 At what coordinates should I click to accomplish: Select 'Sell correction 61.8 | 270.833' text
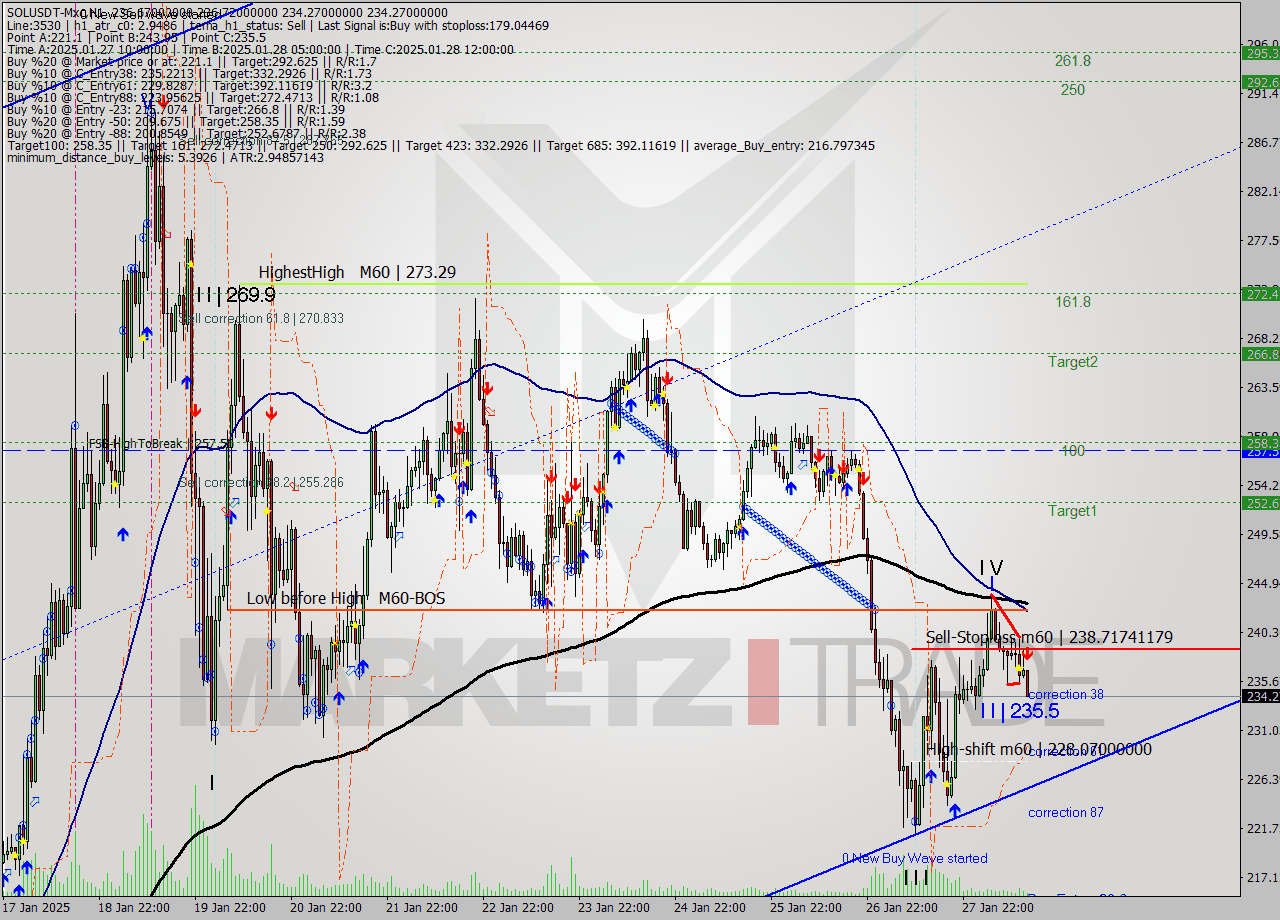coord(260,318)
